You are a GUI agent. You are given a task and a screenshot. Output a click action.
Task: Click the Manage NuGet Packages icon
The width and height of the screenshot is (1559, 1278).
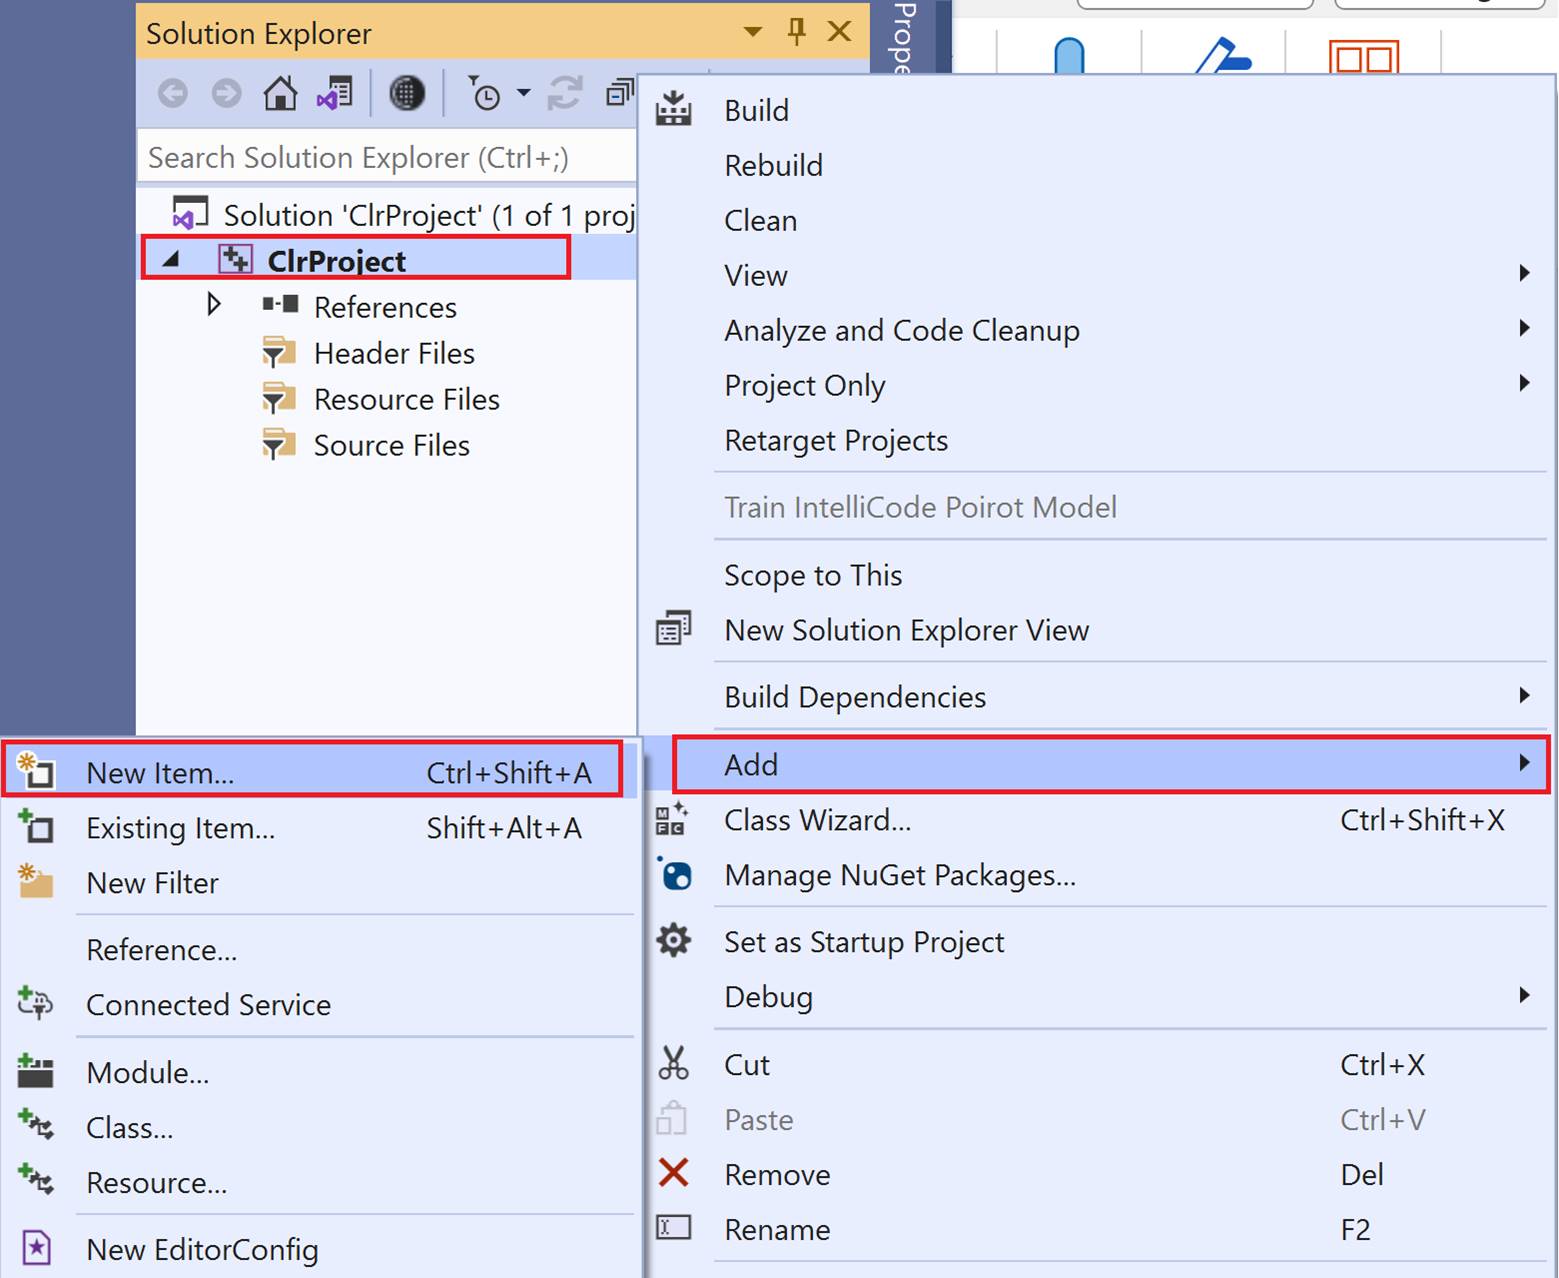pyautogui.click(x=675, y=875)
